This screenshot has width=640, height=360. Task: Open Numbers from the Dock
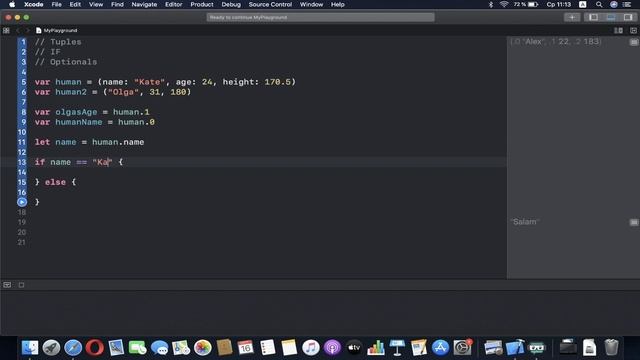pos(376,348)
